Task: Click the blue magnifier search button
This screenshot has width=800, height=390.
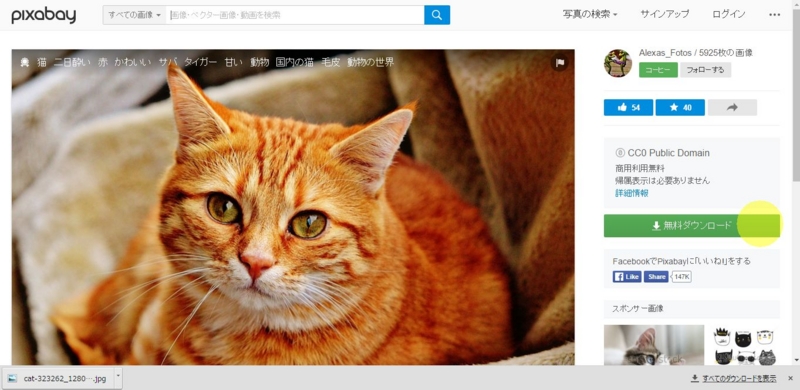Action: tap(437, 15)
